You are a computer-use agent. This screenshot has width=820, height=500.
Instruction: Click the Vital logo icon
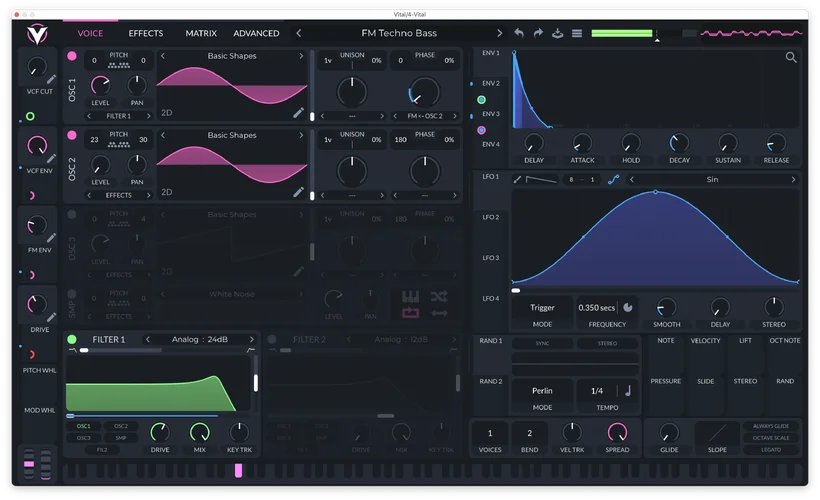pyautogui.click(x=38, y=34)
